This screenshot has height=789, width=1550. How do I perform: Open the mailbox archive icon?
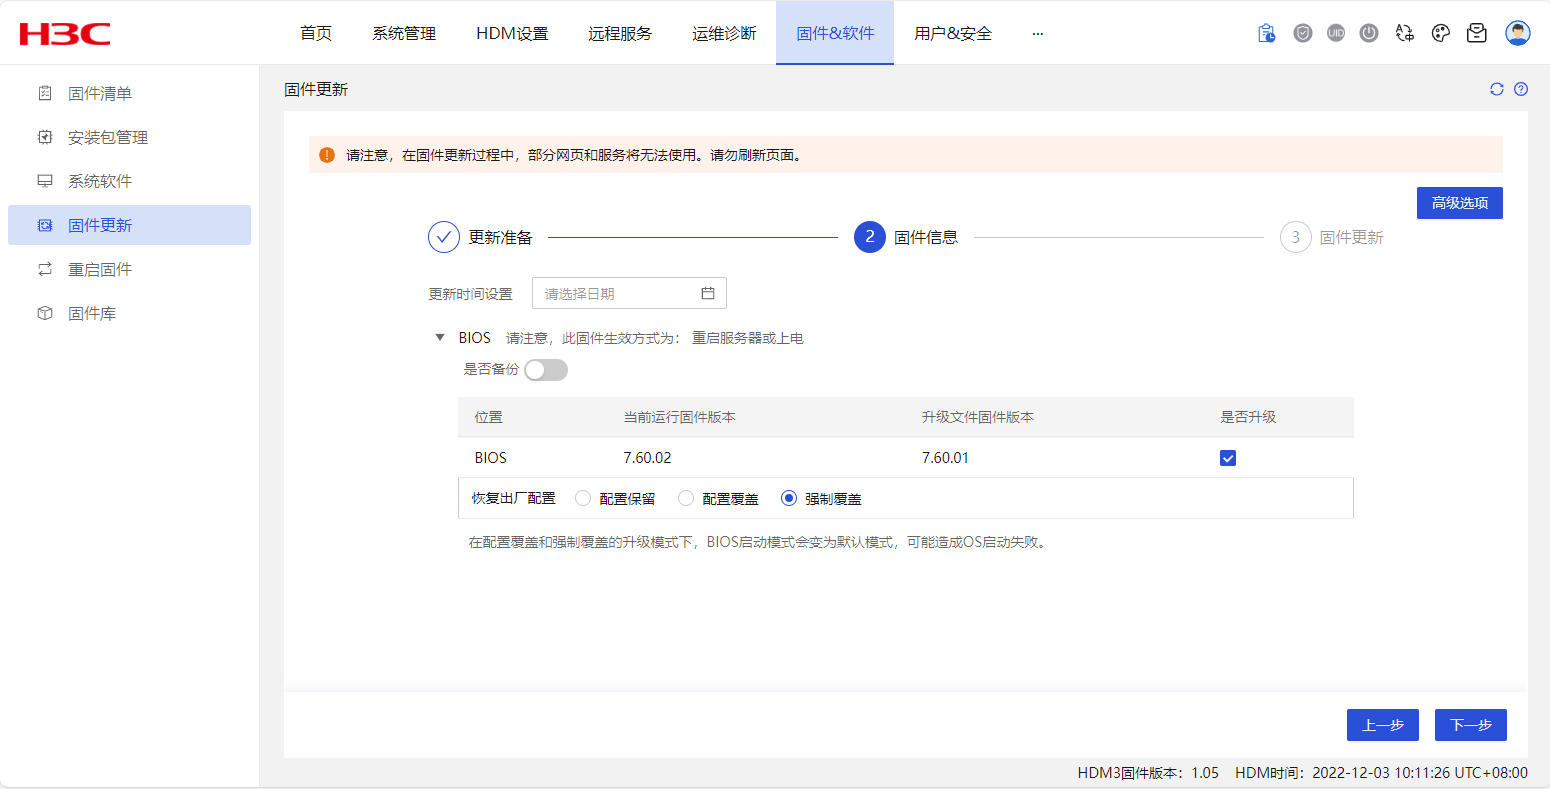(x=1476, y=33)
